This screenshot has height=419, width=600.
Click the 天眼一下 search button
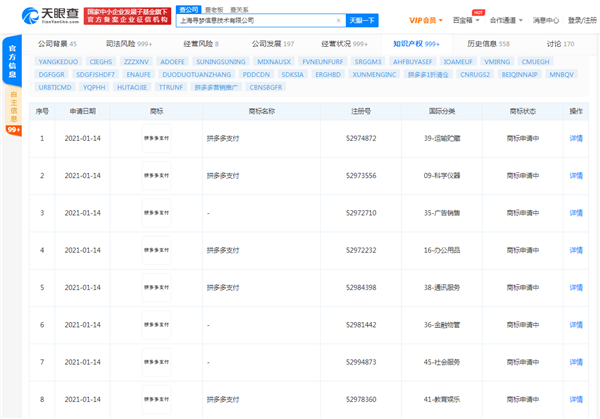coord(362,19)
